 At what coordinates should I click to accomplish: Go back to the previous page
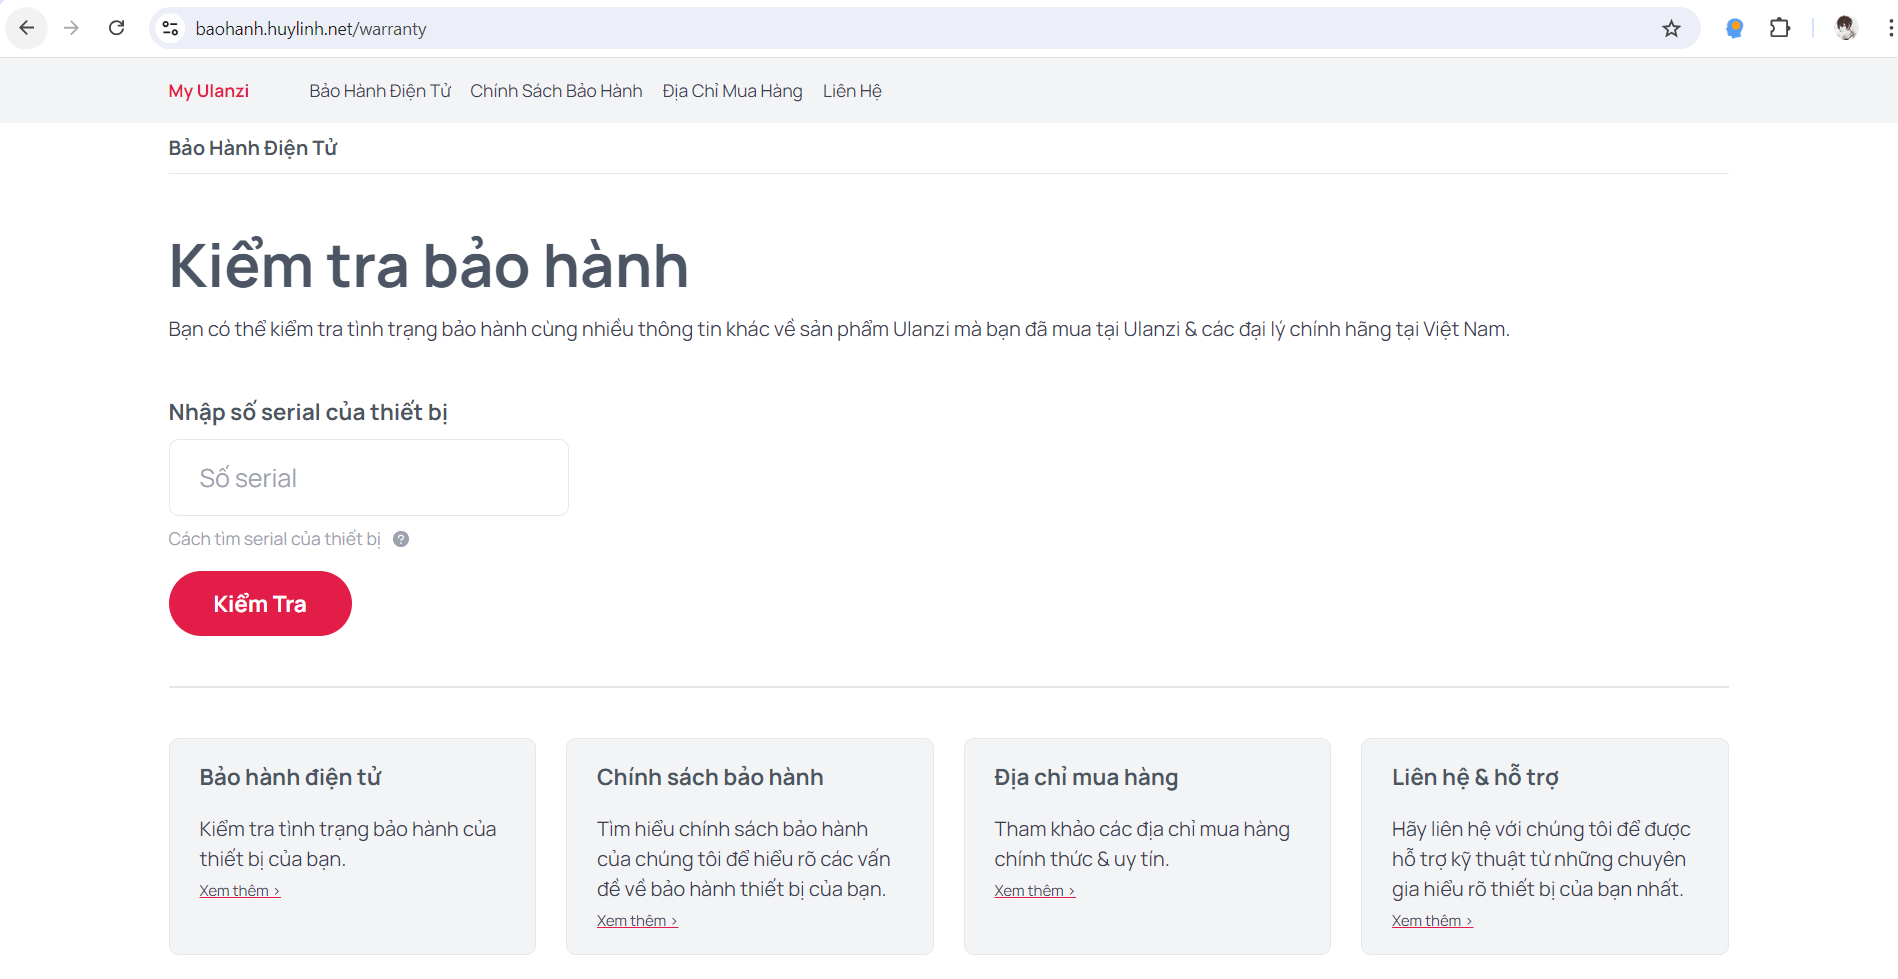point(27,28)
